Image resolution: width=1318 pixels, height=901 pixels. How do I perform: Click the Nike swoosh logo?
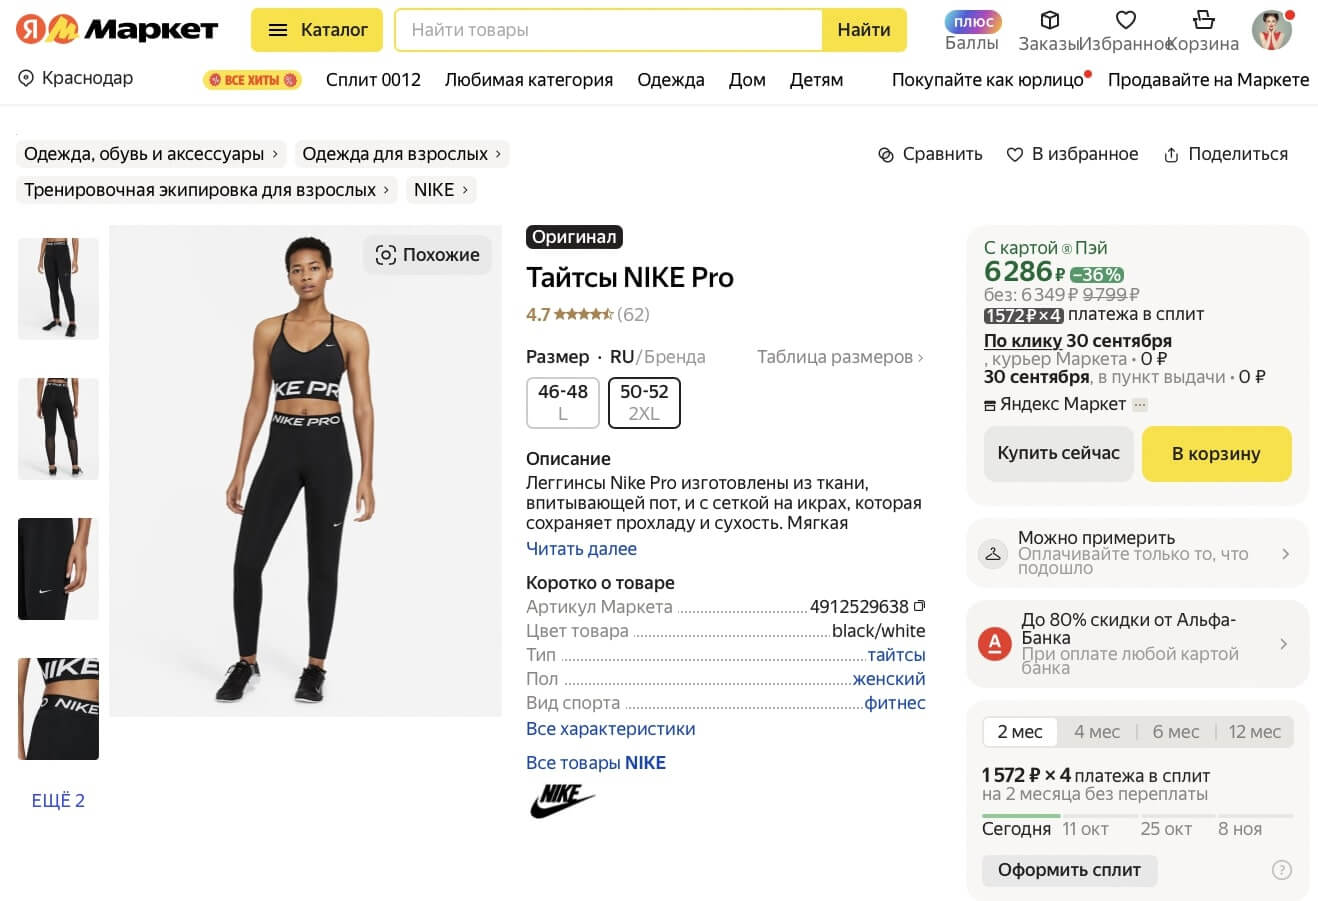click(x=561, y=800)
